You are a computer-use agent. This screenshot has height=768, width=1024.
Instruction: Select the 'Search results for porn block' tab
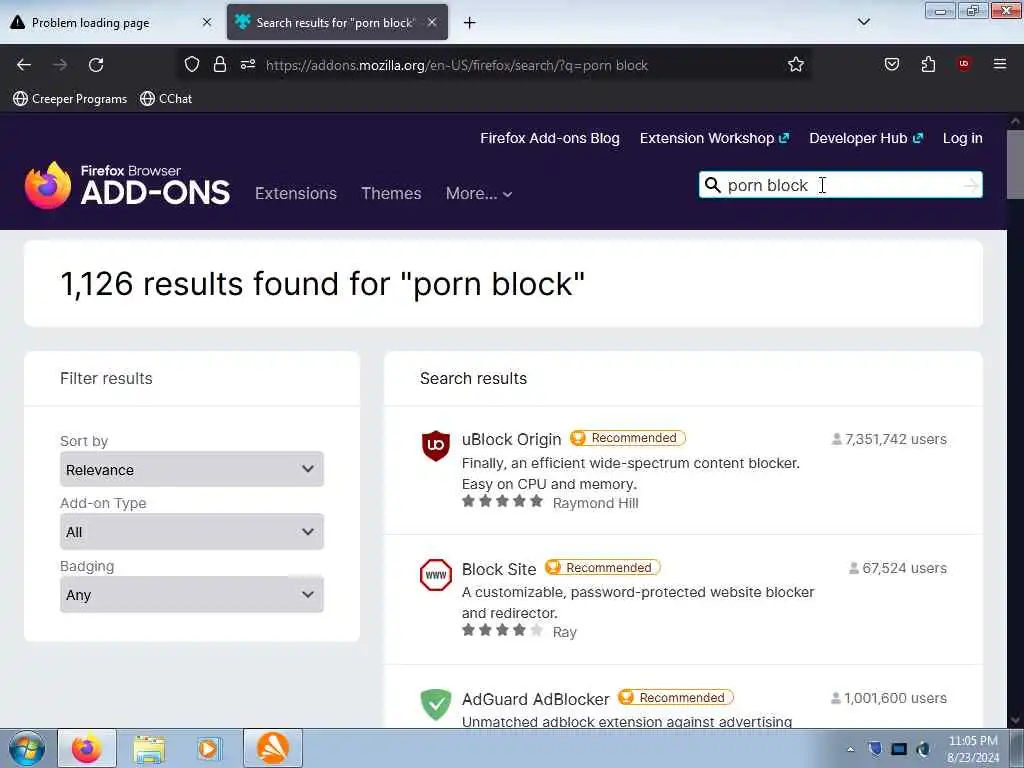click(337, 23)
